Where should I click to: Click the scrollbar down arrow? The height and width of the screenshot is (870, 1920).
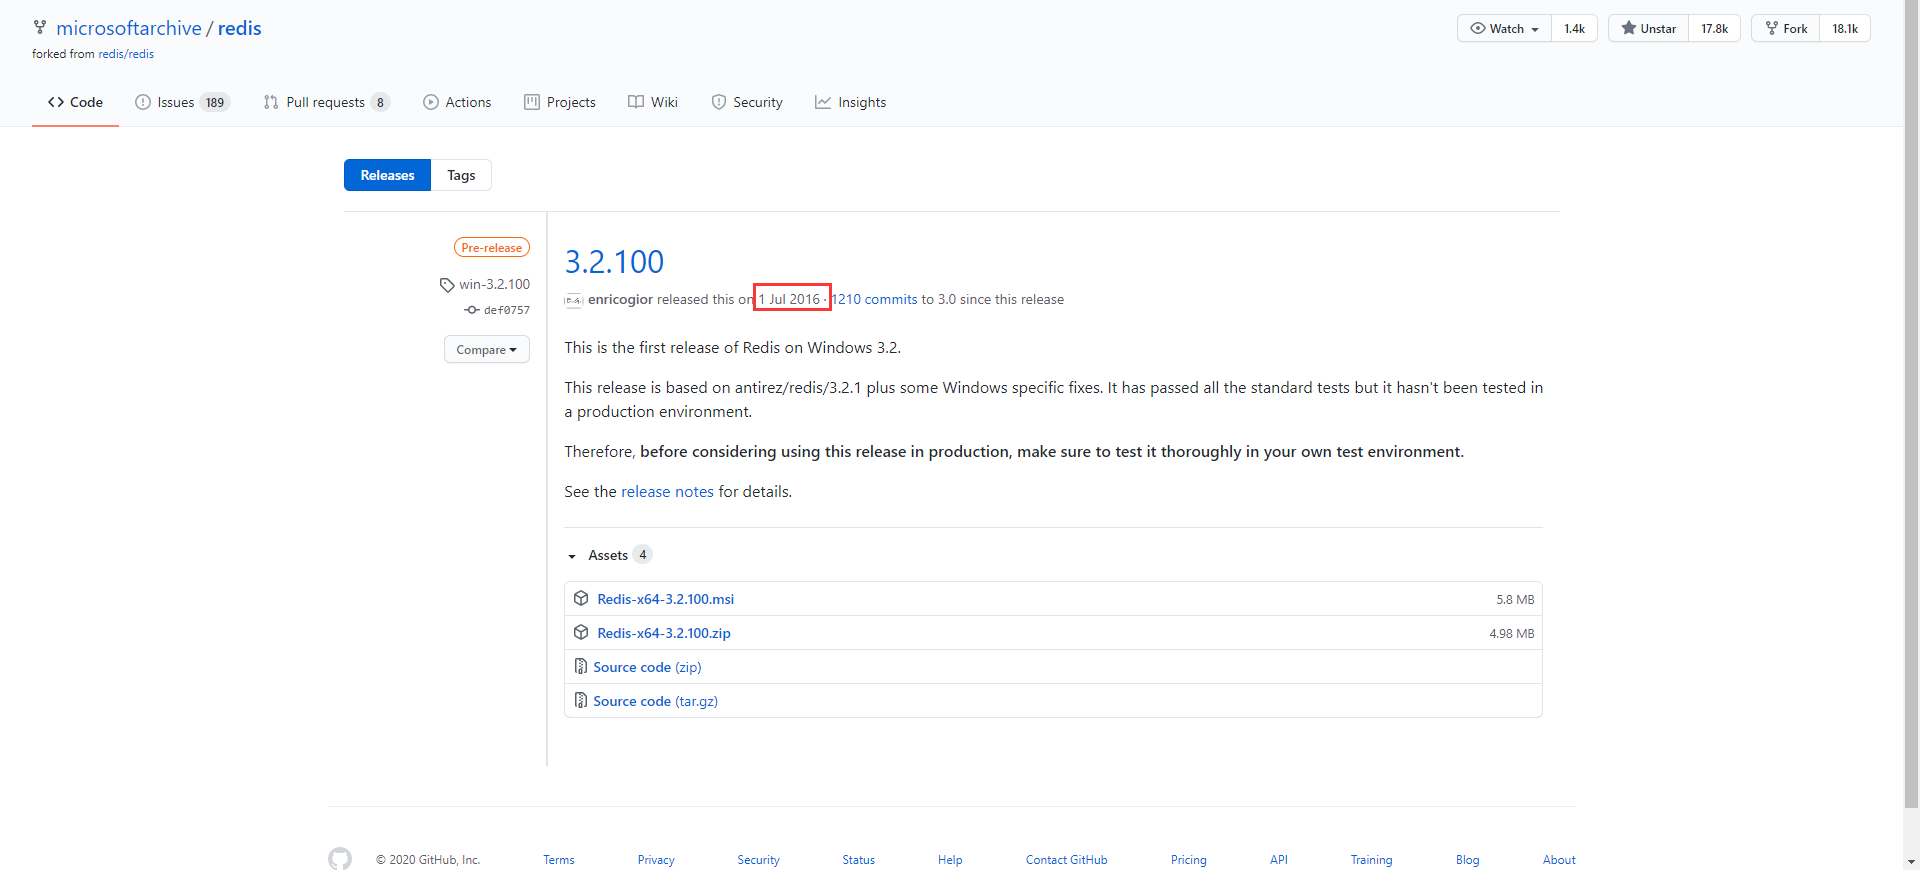pyautogui.click(x=1911, y=861)
